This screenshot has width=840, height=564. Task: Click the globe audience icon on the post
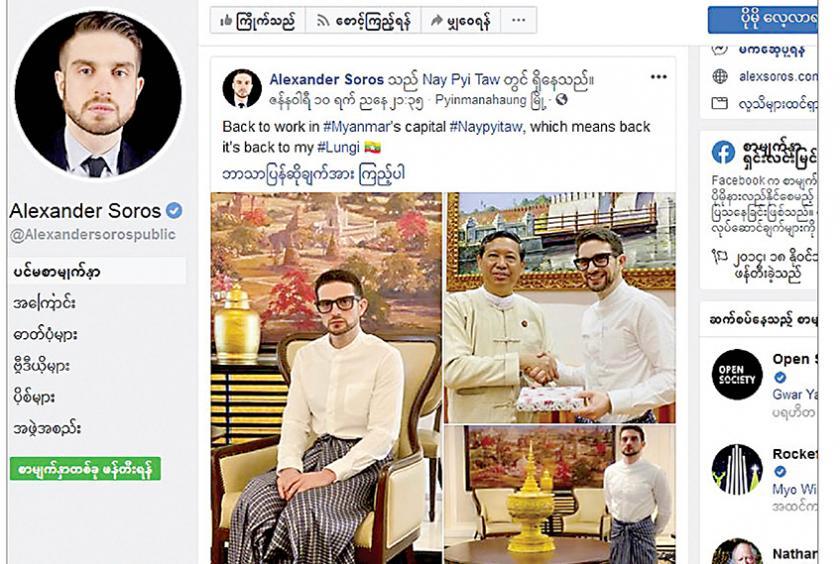[561, 100]
